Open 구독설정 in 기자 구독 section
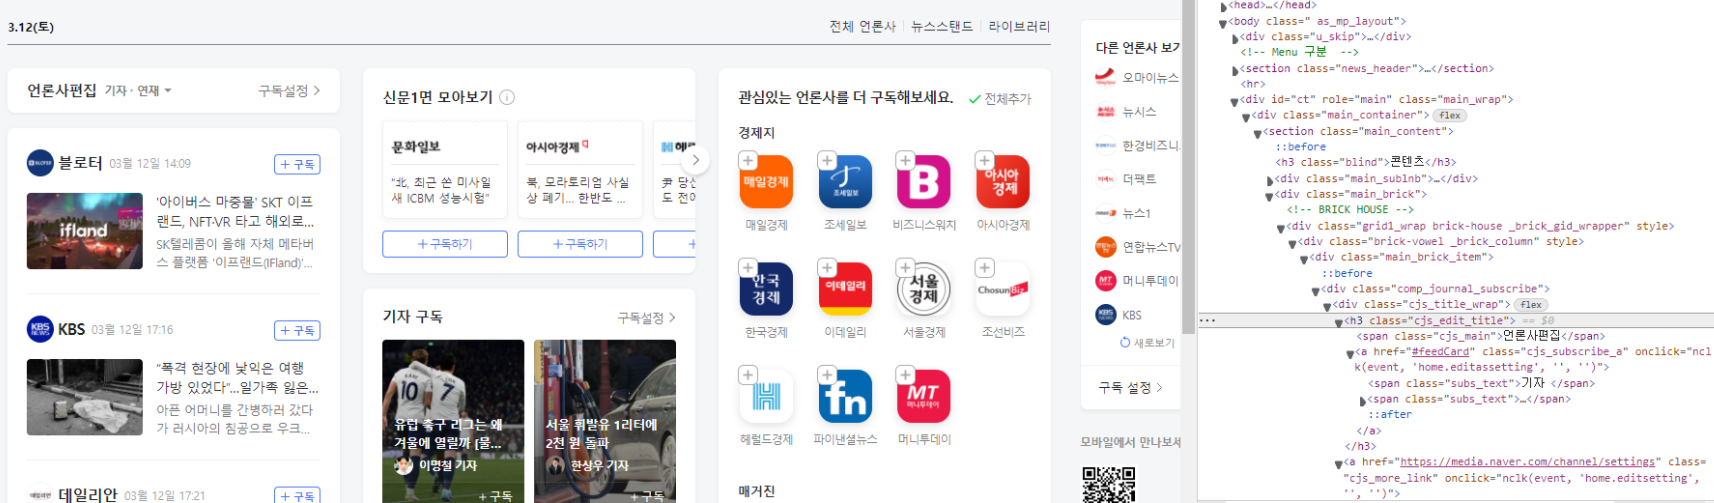 click(x=647, y=318)
